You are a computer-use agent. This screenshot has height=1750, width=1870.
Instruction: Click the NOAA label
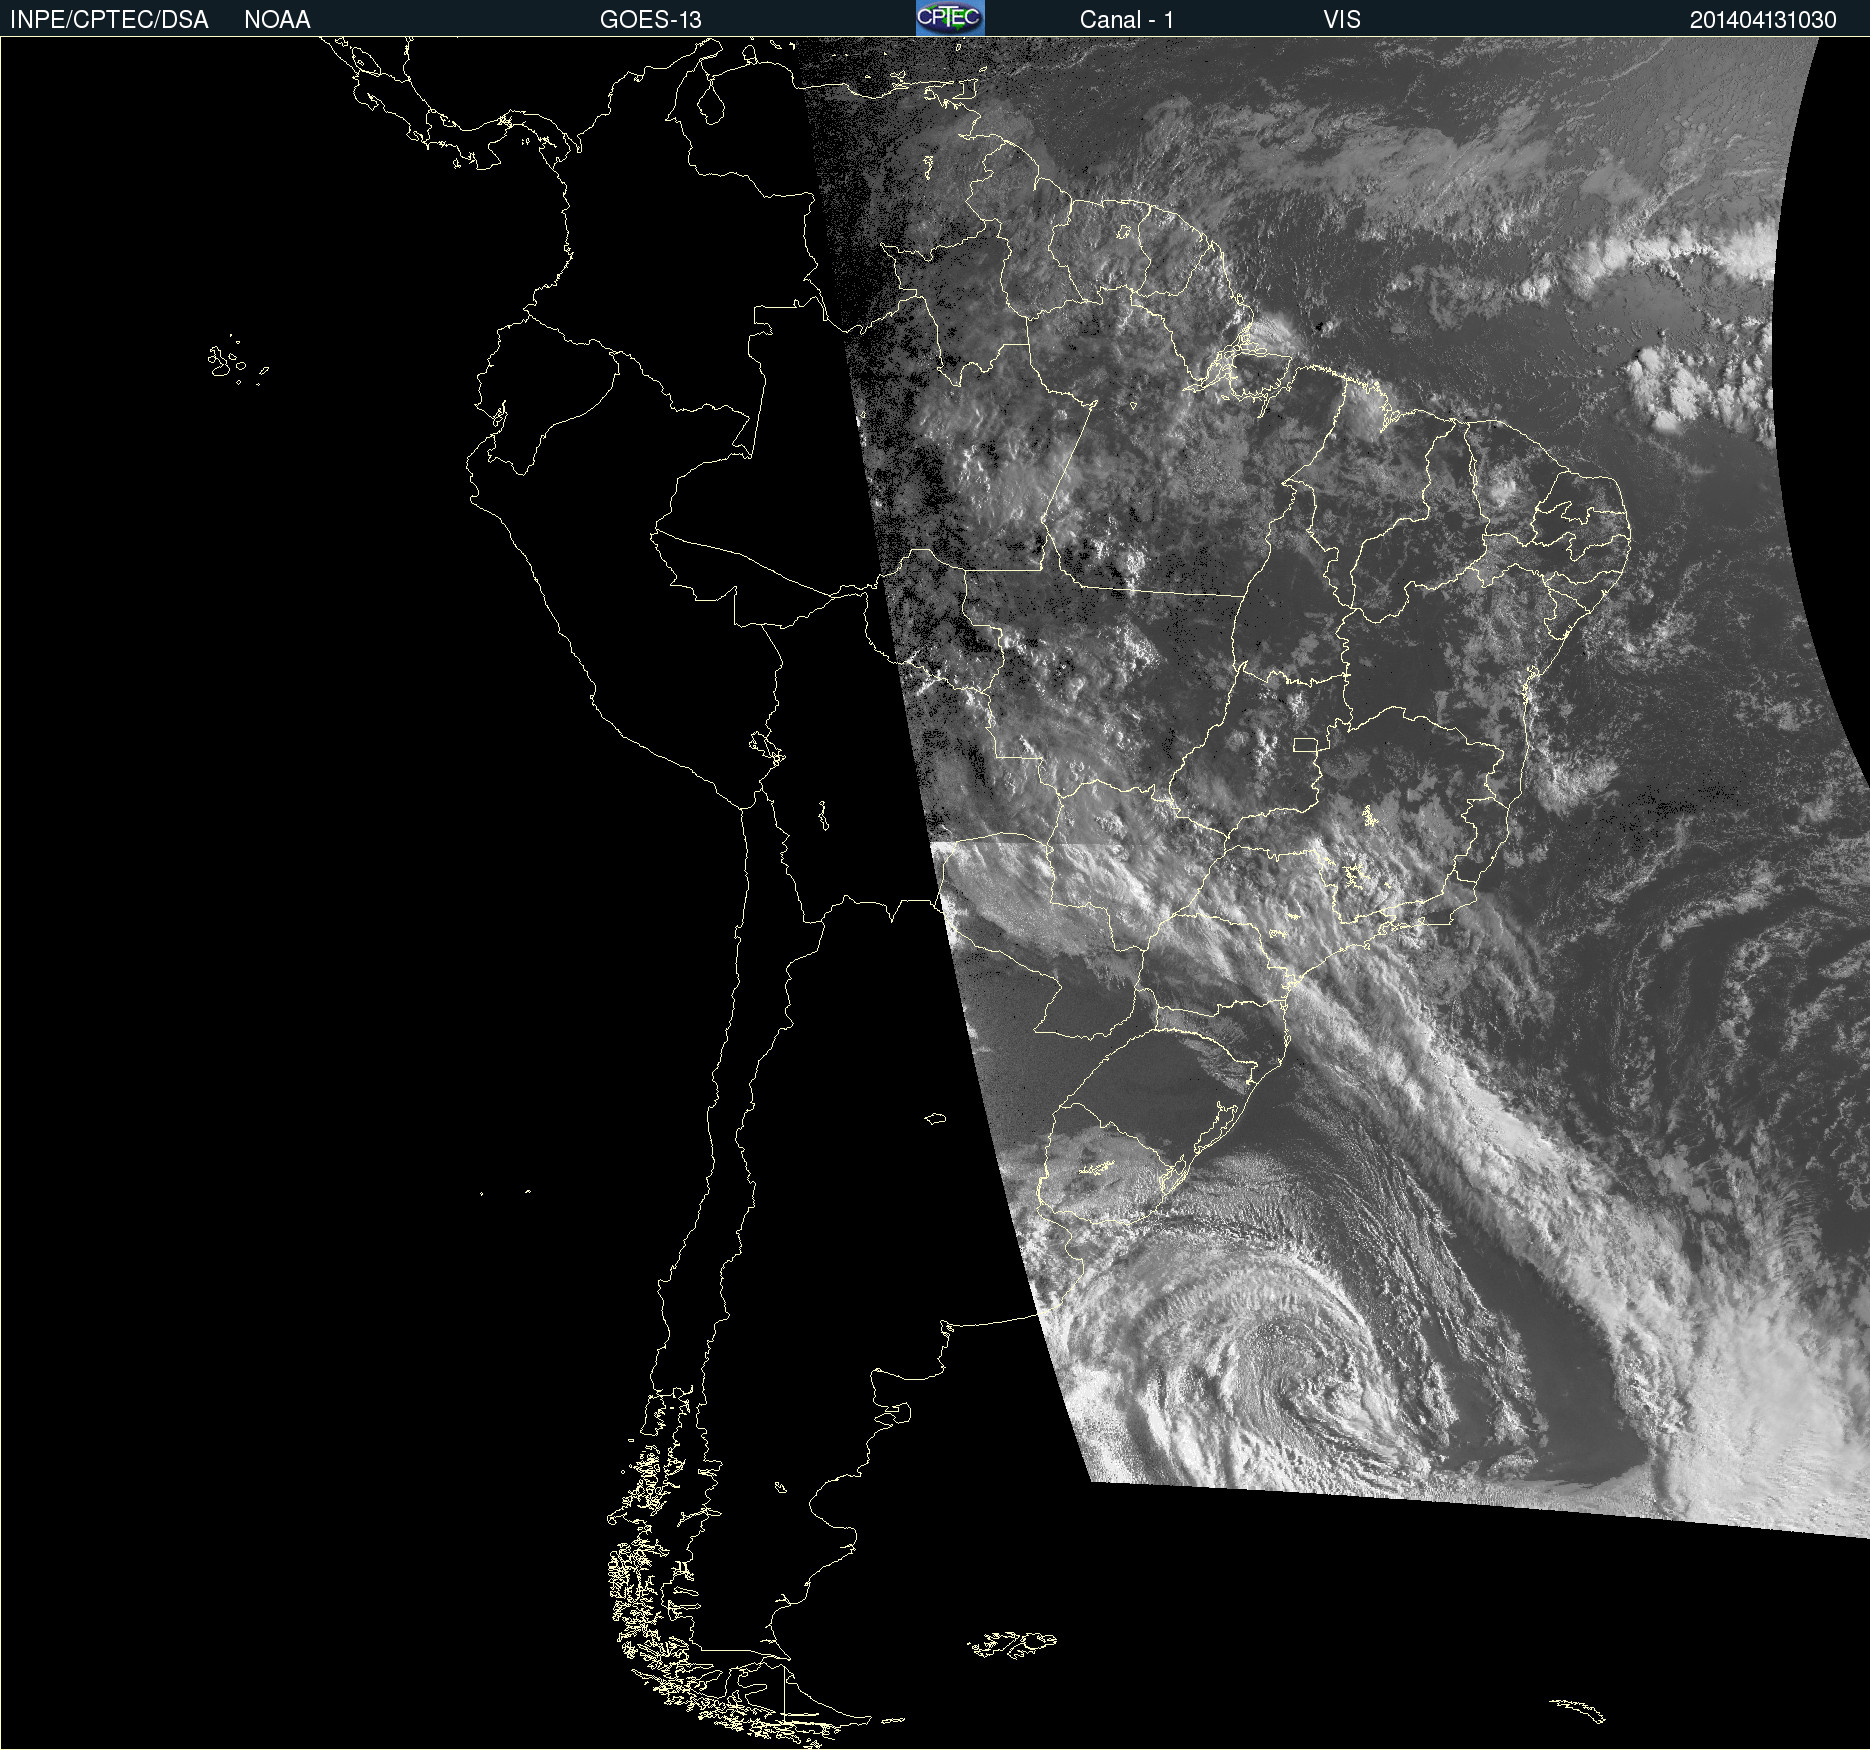coord(277,20)
